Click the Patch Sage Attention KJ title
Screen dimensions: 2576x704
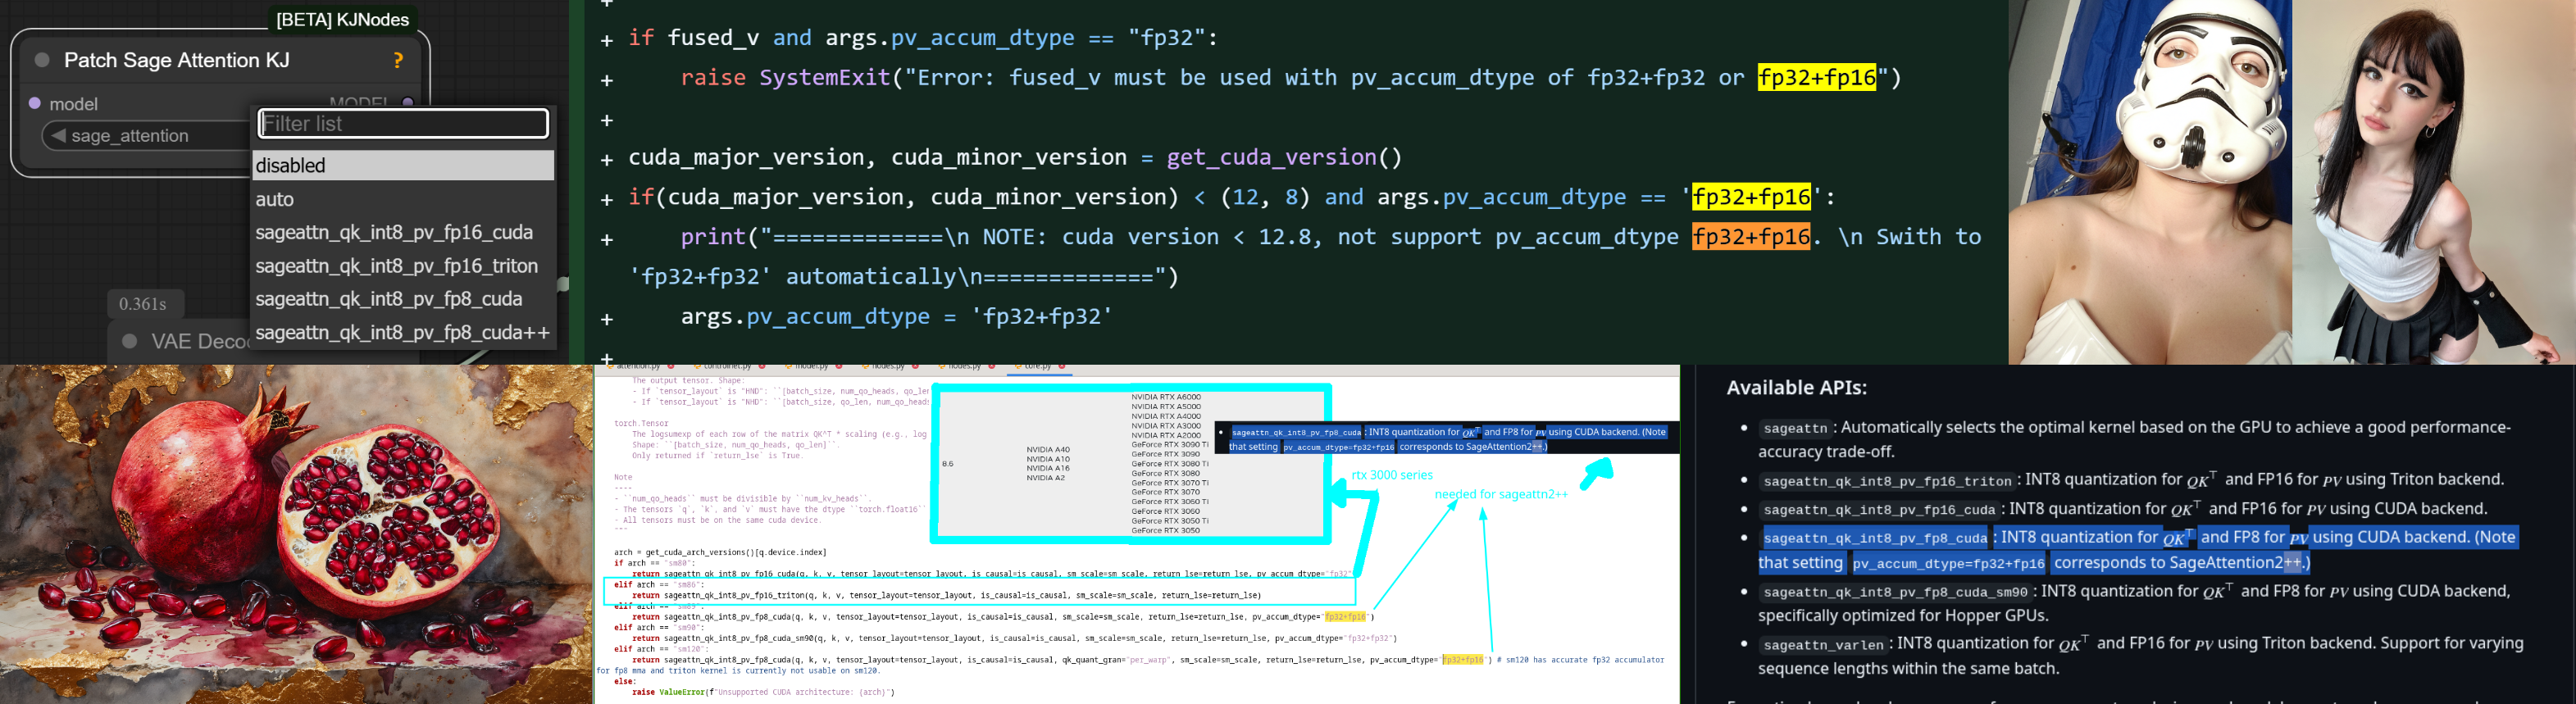click(177, 60)
